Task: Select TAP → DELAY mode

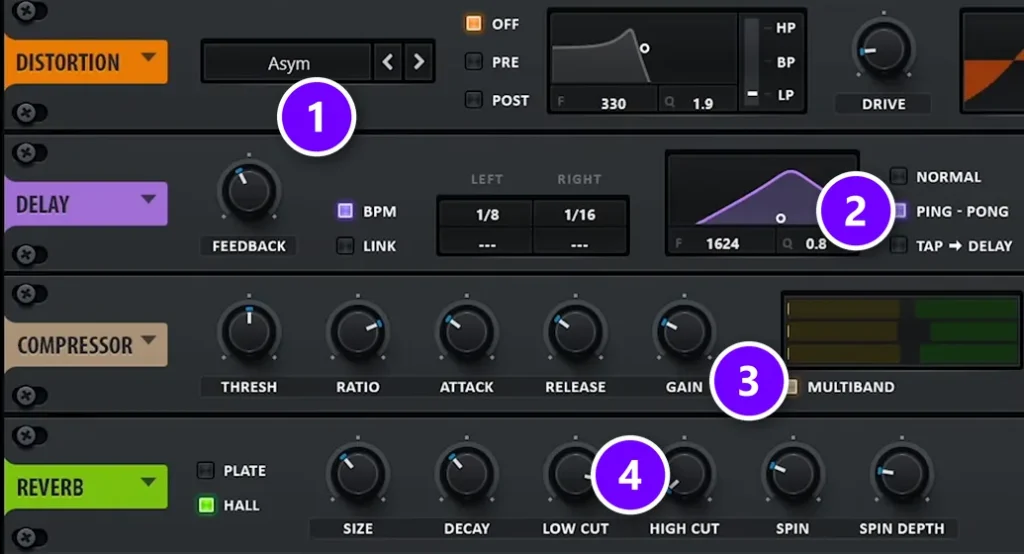Action: (899, 246)
